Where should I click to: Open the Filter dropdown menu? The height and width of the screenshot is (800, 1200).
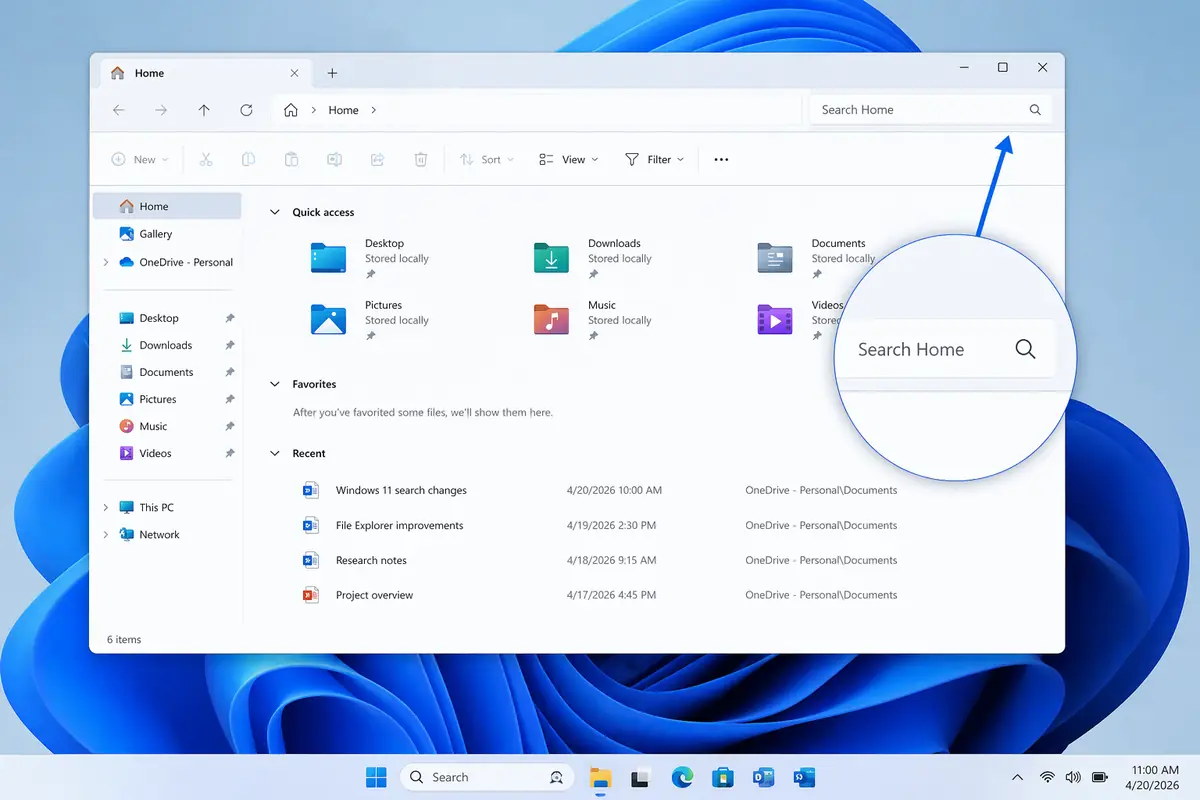[654, 160]
